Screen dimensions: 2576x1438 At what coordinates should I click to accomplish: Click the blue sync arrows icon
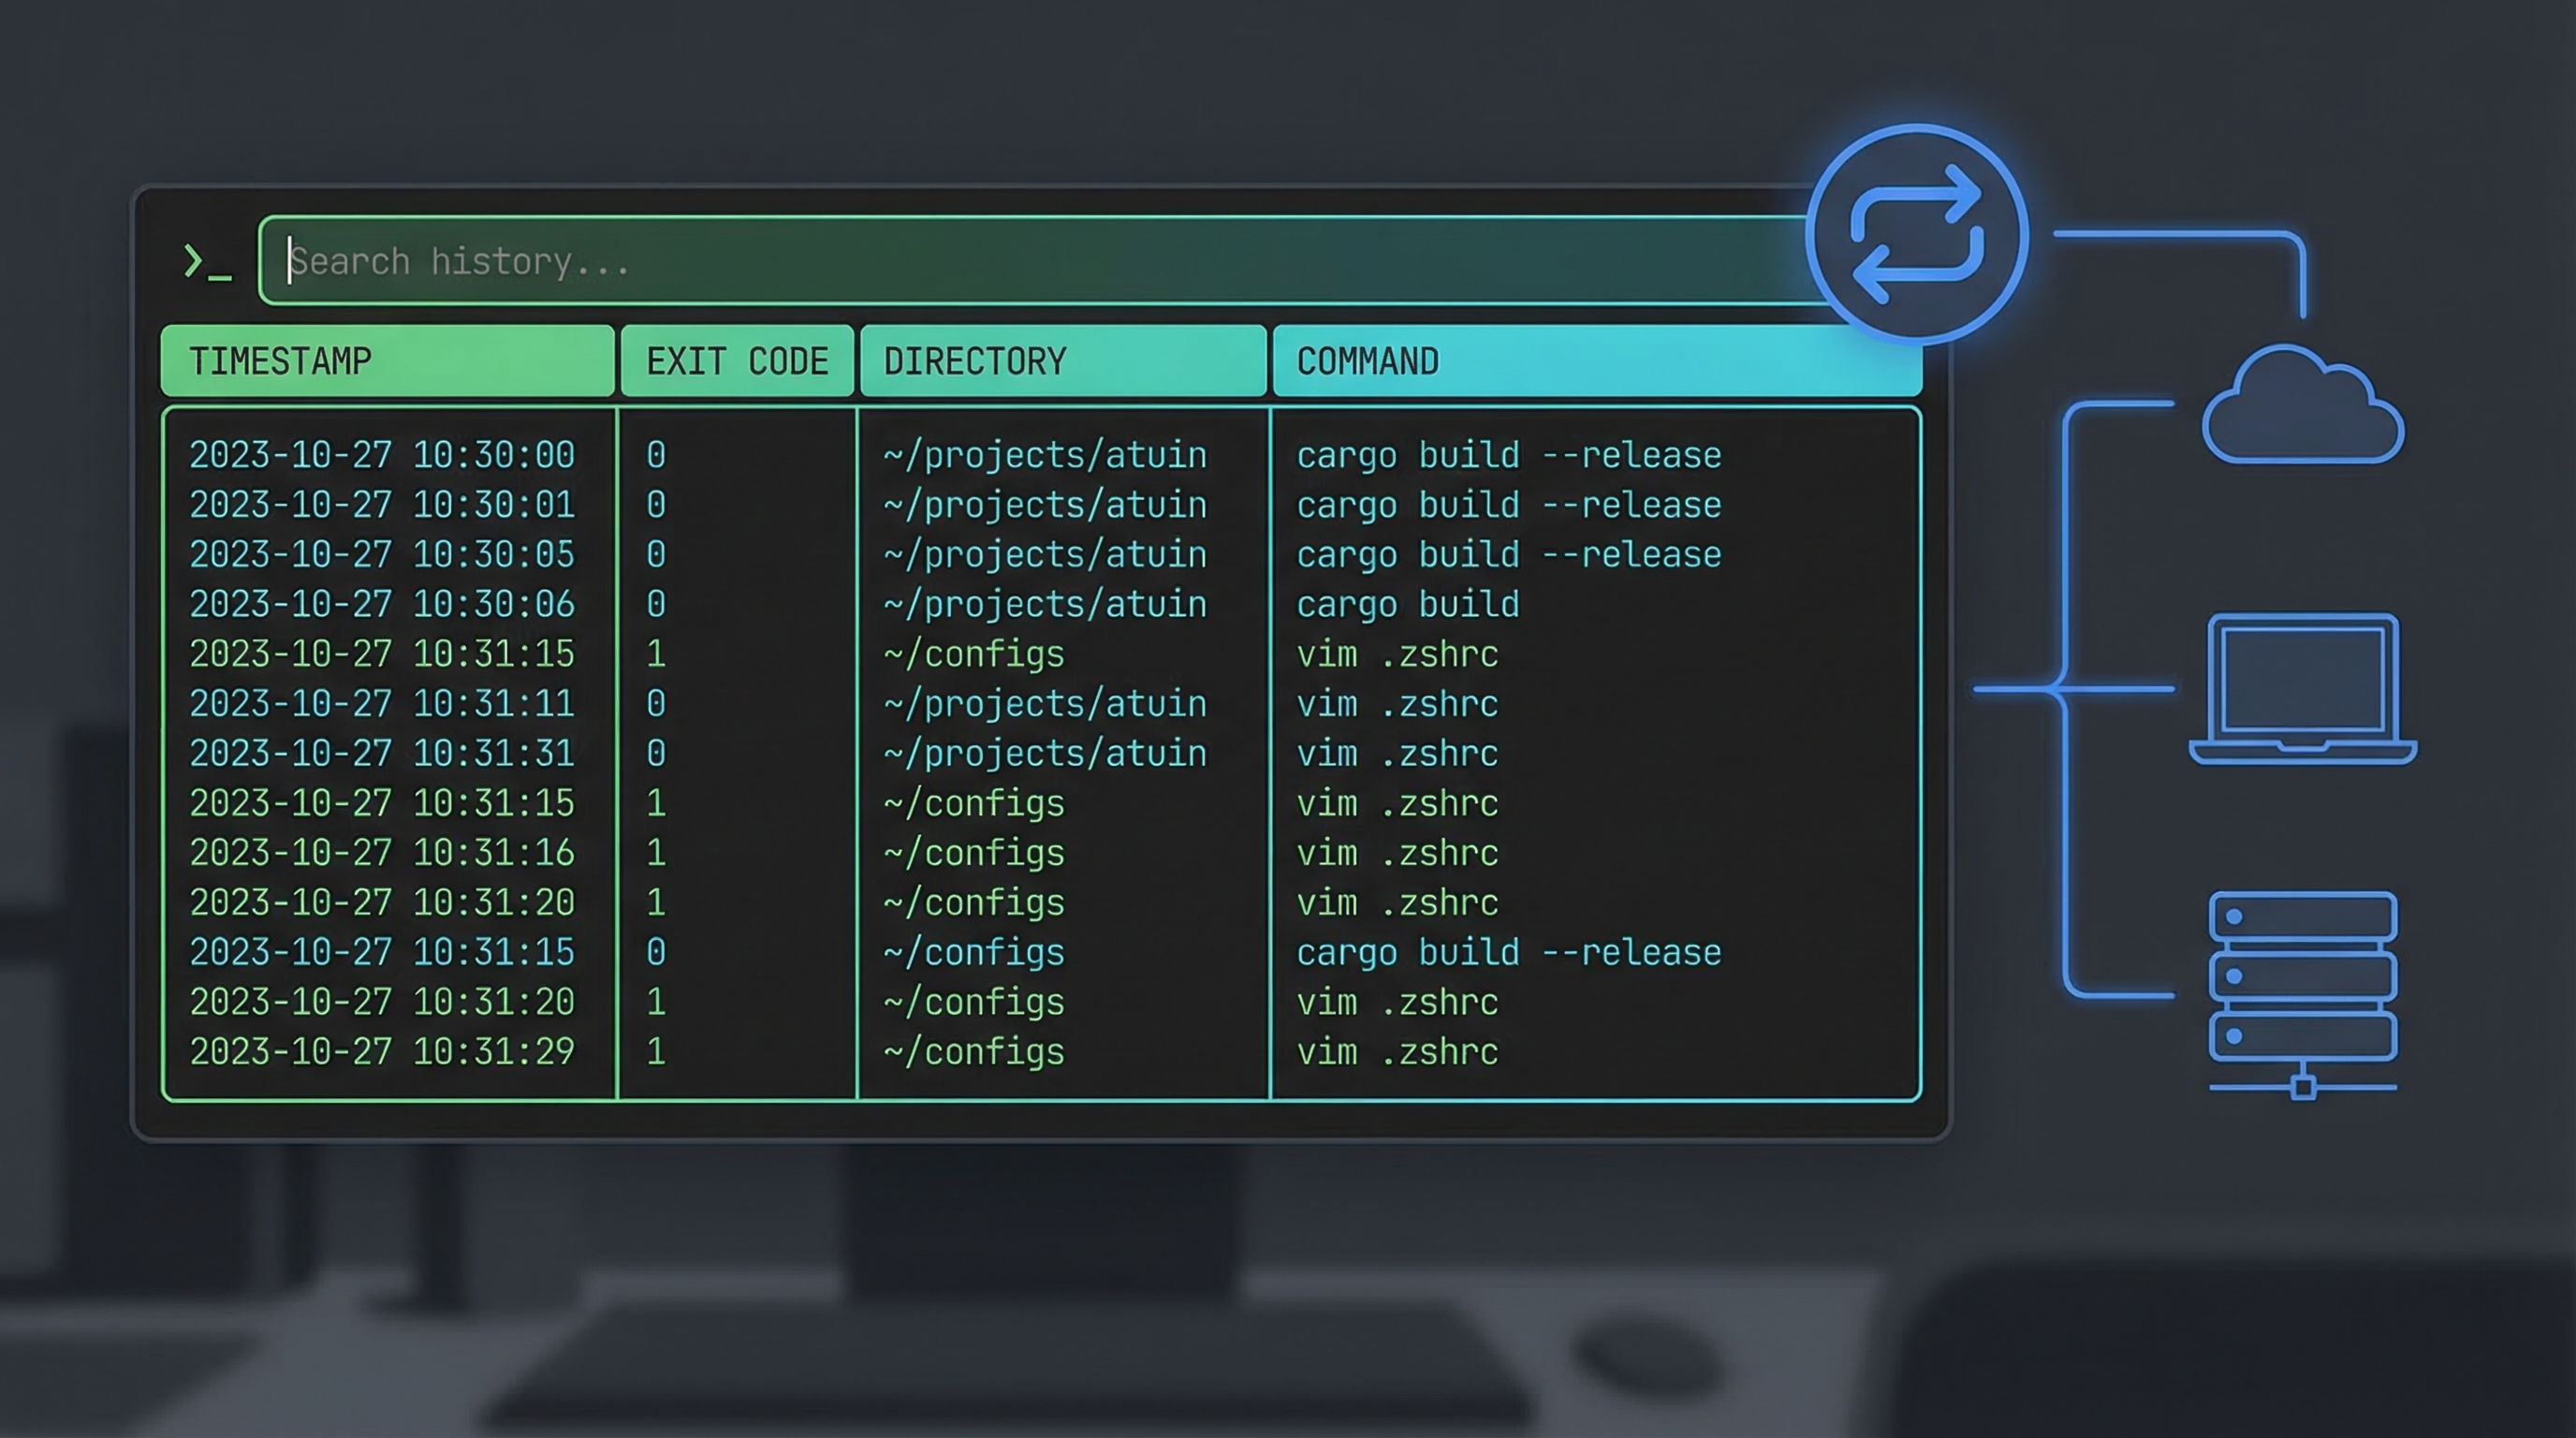[x=1916, y=235]
